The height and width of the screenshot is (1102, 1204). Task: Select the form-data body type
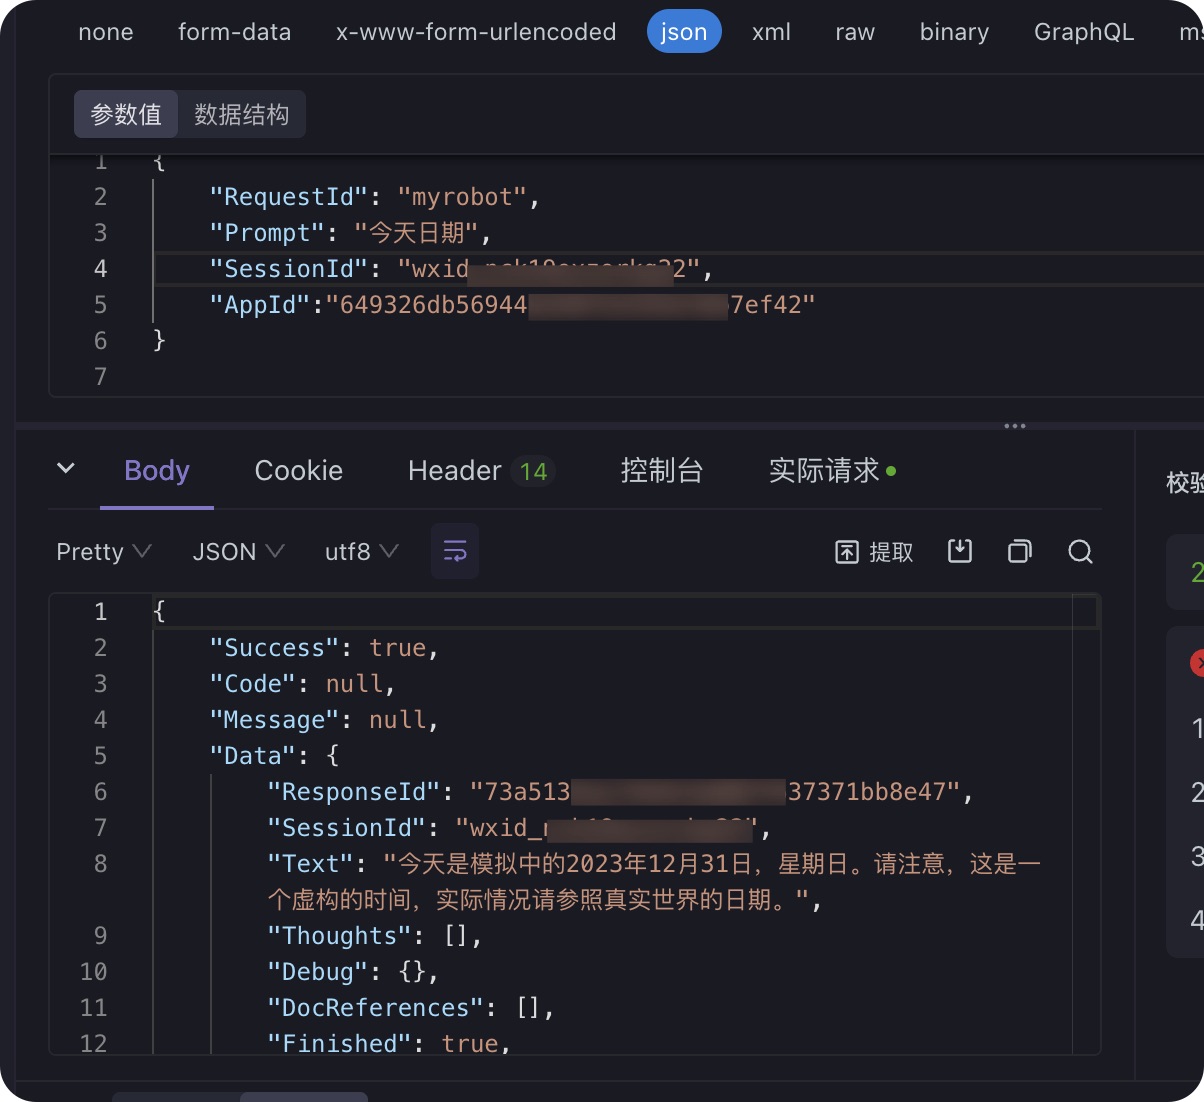(x=234, y=32)
